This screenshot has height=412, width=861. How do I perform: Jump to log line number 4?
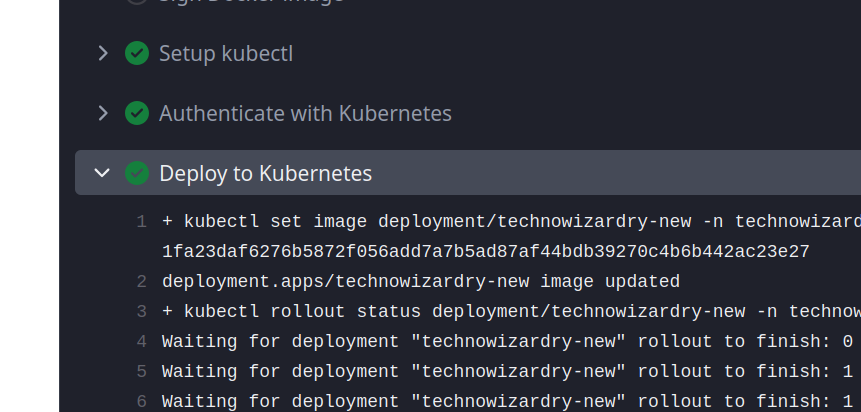coord(142,342)
